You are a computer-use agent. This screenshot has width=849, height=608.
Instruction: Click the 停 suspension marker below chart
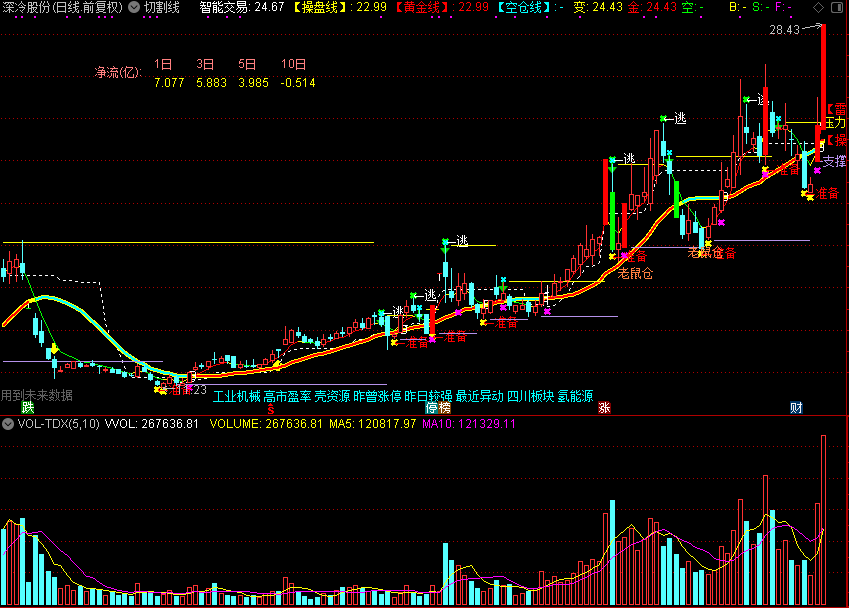(432, 407)
